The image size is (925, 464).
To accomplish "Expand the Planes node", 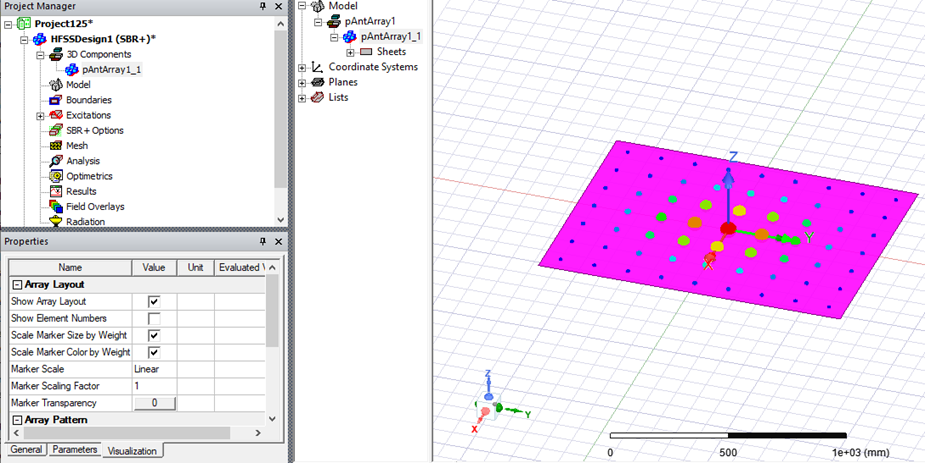I will (303, 83).
